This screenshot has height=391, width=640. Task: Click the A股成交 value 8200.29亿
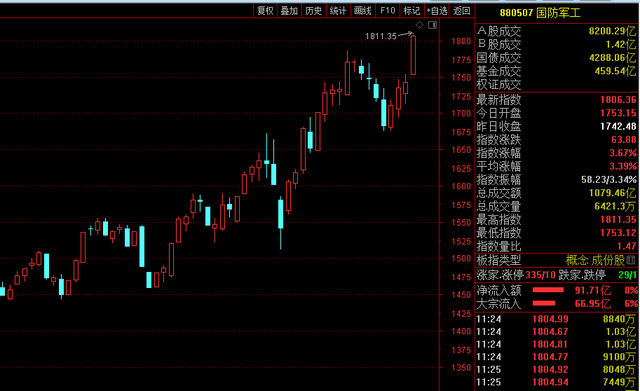[612, 31]
